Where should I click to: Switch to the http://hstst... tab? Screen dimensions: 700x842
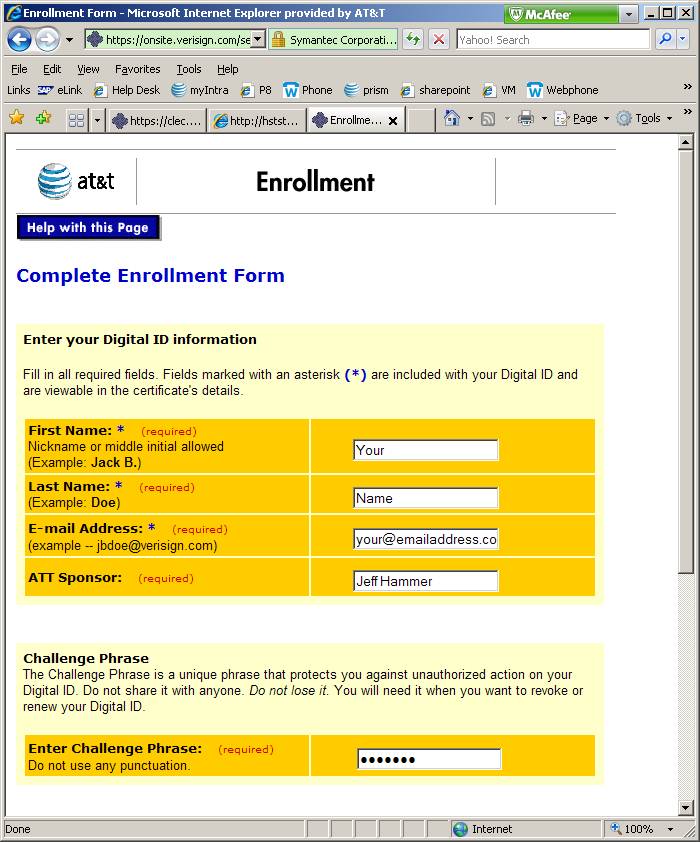[x=256, y=120]
